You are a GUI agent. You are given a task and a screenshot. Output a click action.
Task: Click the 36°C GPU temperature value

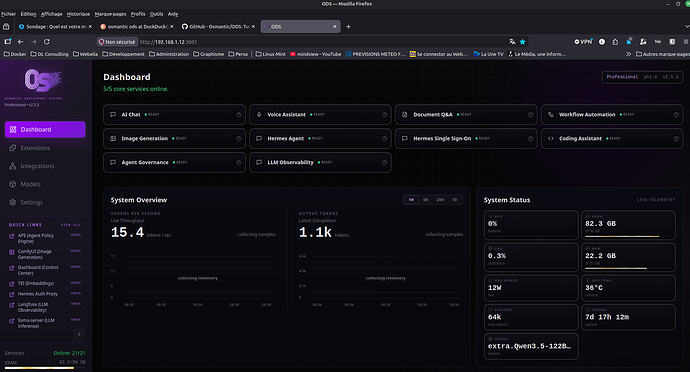click(594, 287)
